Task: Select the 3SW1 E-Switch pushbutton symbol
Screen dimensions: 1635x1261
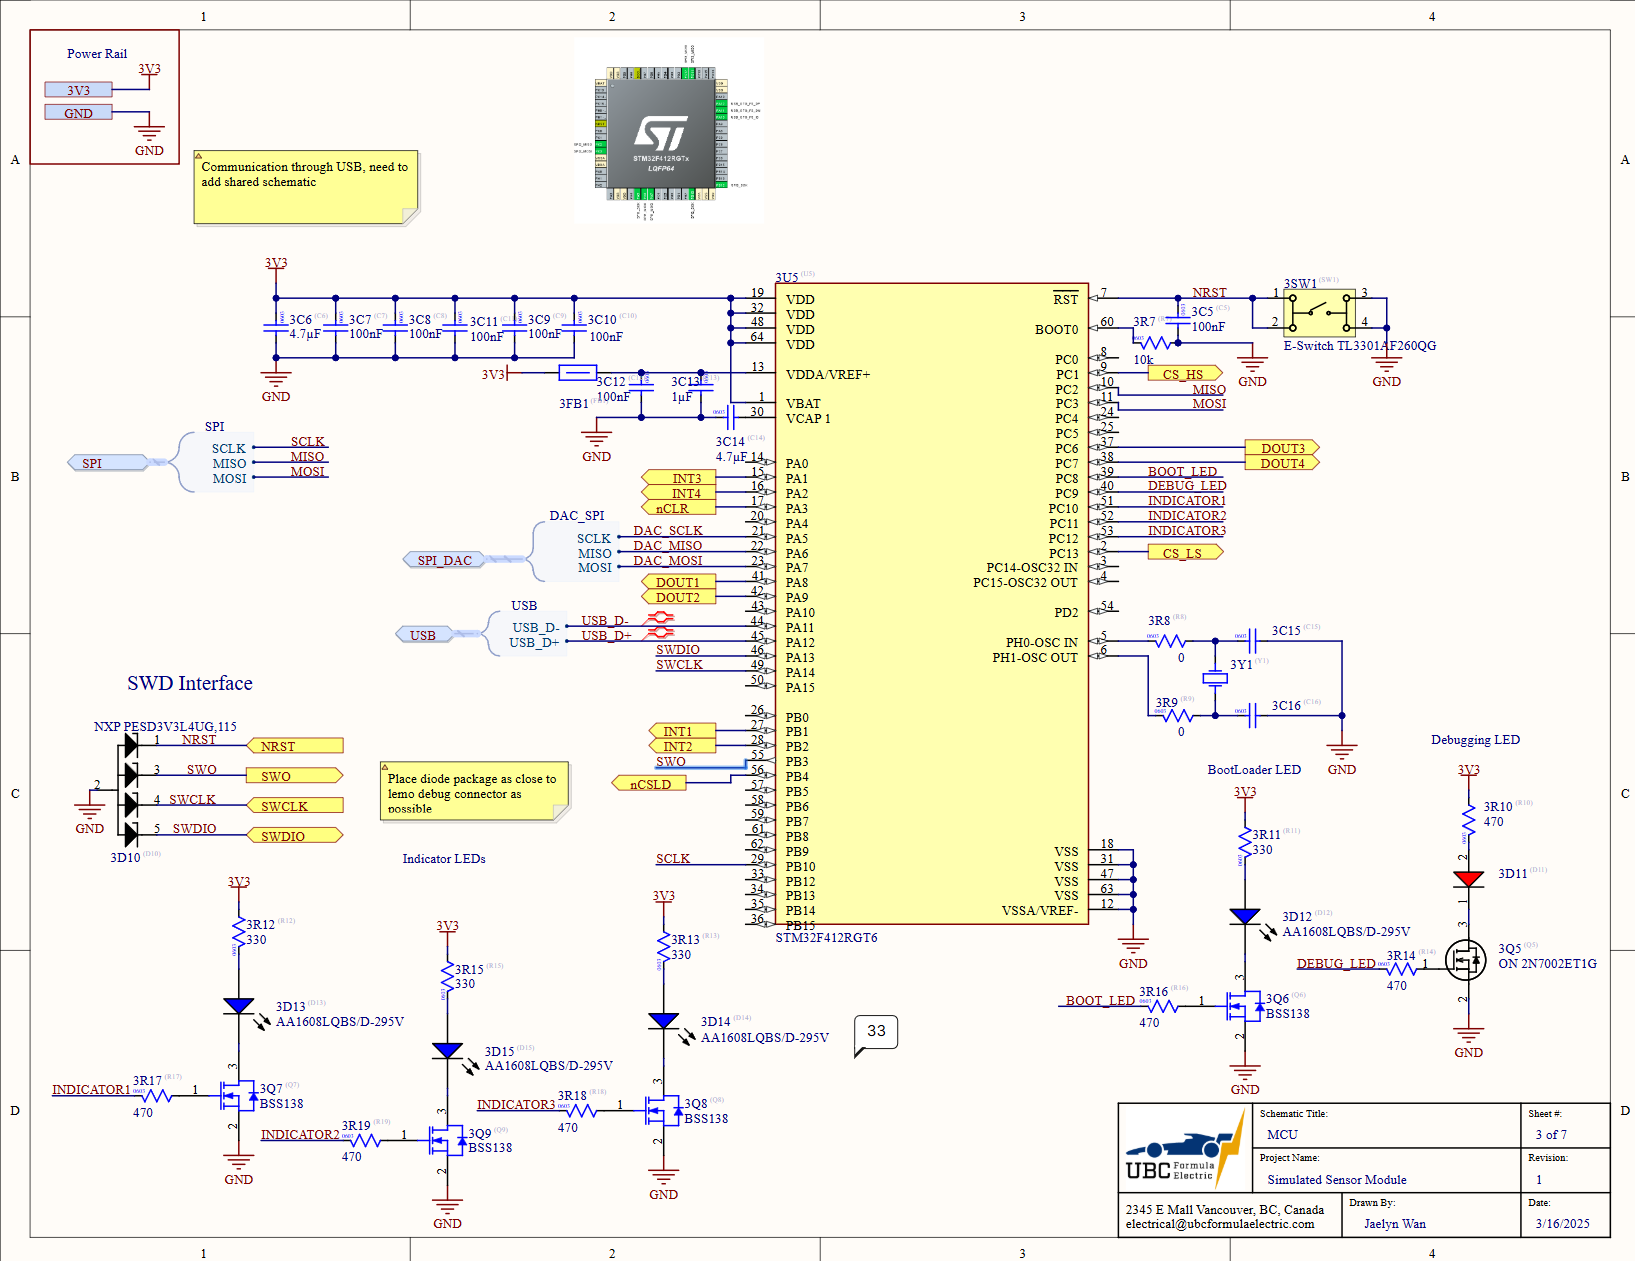Action: click(x=1320, y=311)
